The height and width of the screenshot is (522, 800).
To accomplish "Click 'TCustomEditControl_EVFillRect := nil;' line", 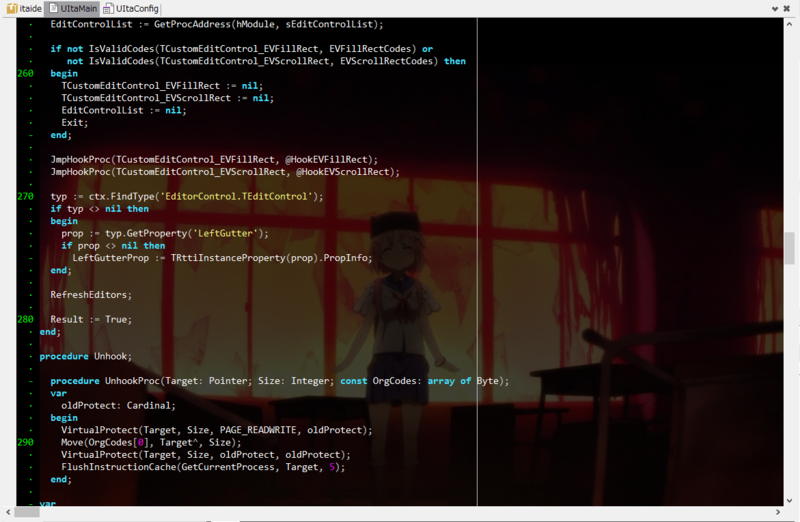I will (162, 86).
